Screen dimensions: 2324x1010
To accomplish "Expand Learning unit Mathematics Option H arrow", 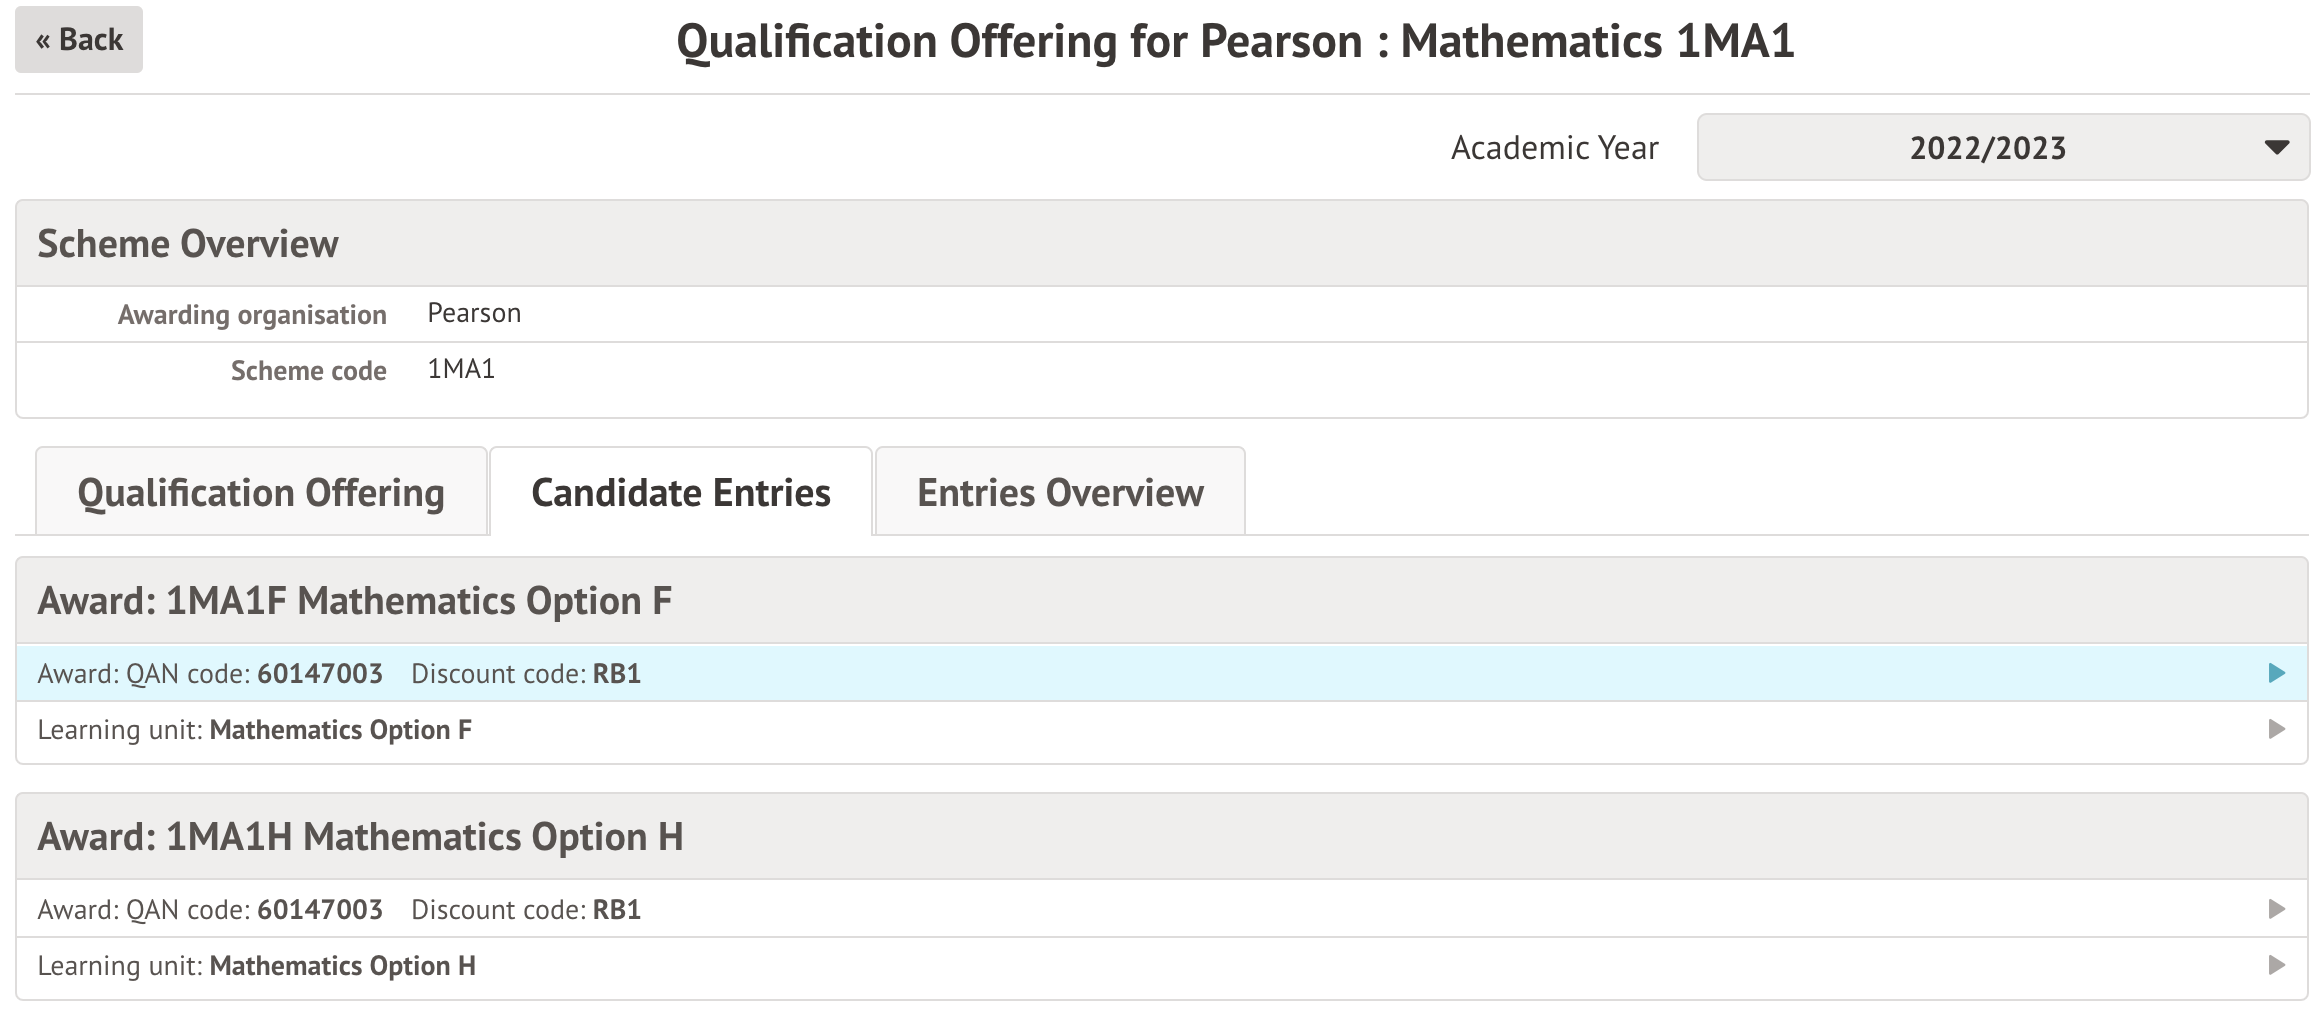I will click(2276, 965).
